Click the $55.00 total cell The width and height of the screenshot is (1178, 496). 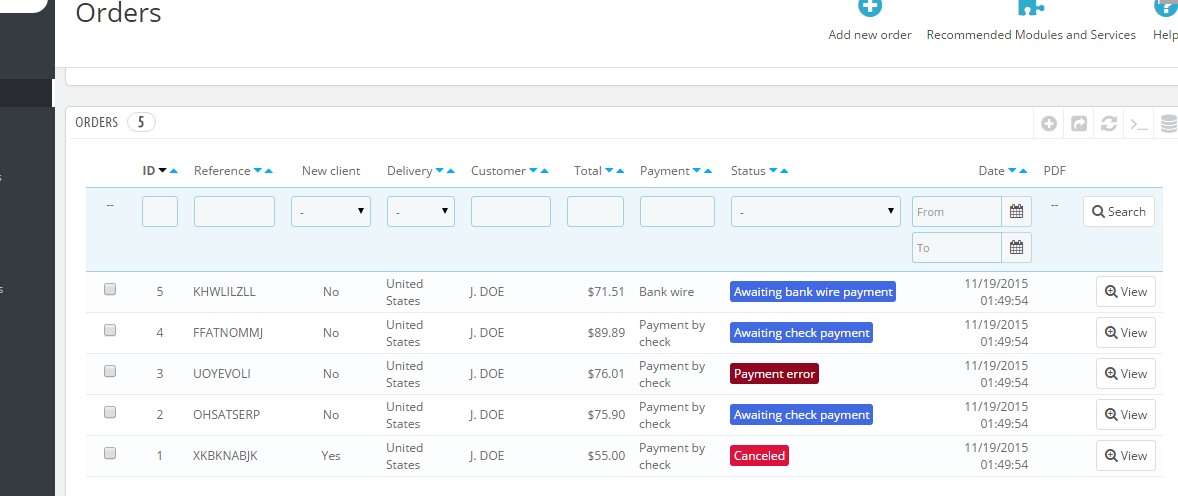606,455
